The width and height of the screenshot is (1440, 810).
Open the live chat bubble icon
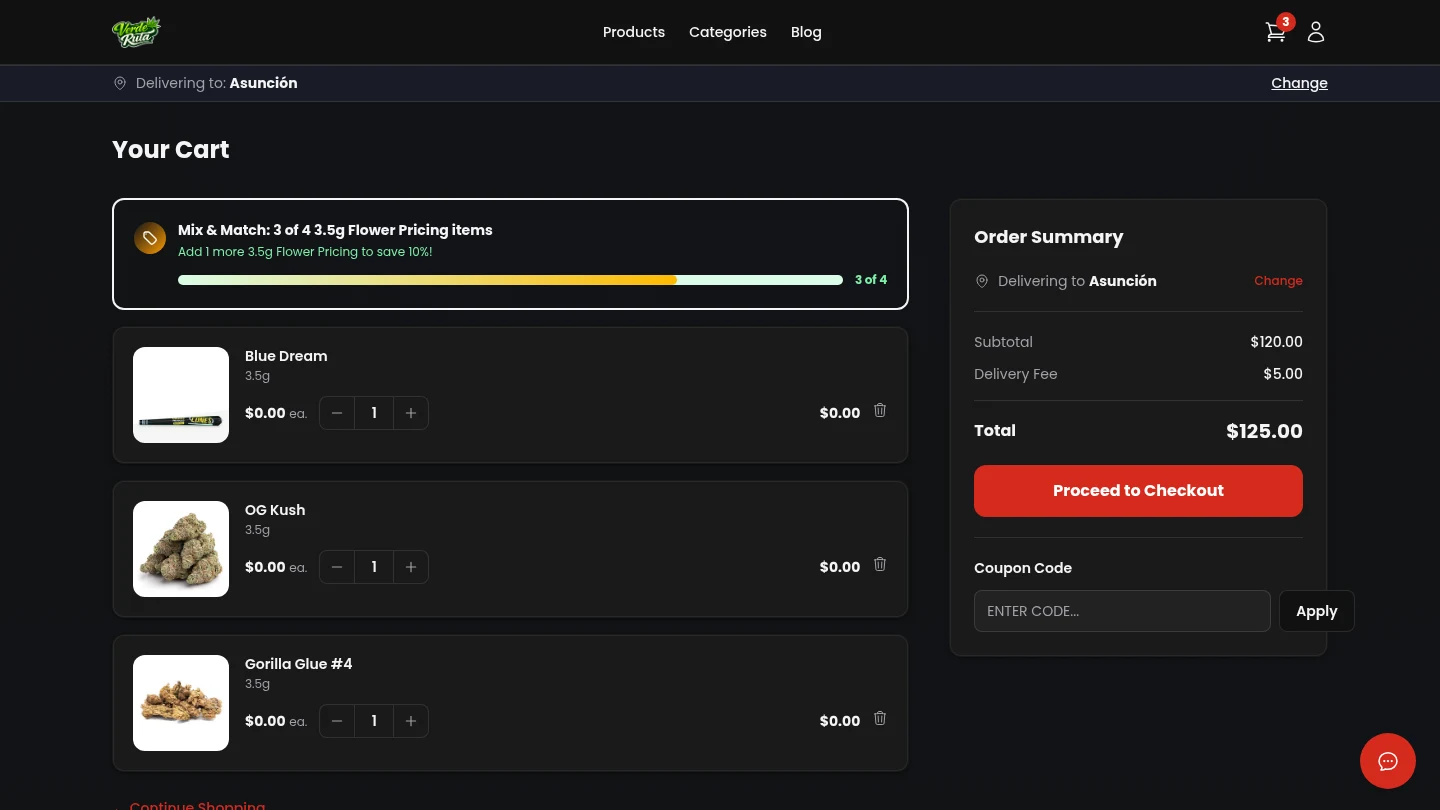[x=1388, y=761]
